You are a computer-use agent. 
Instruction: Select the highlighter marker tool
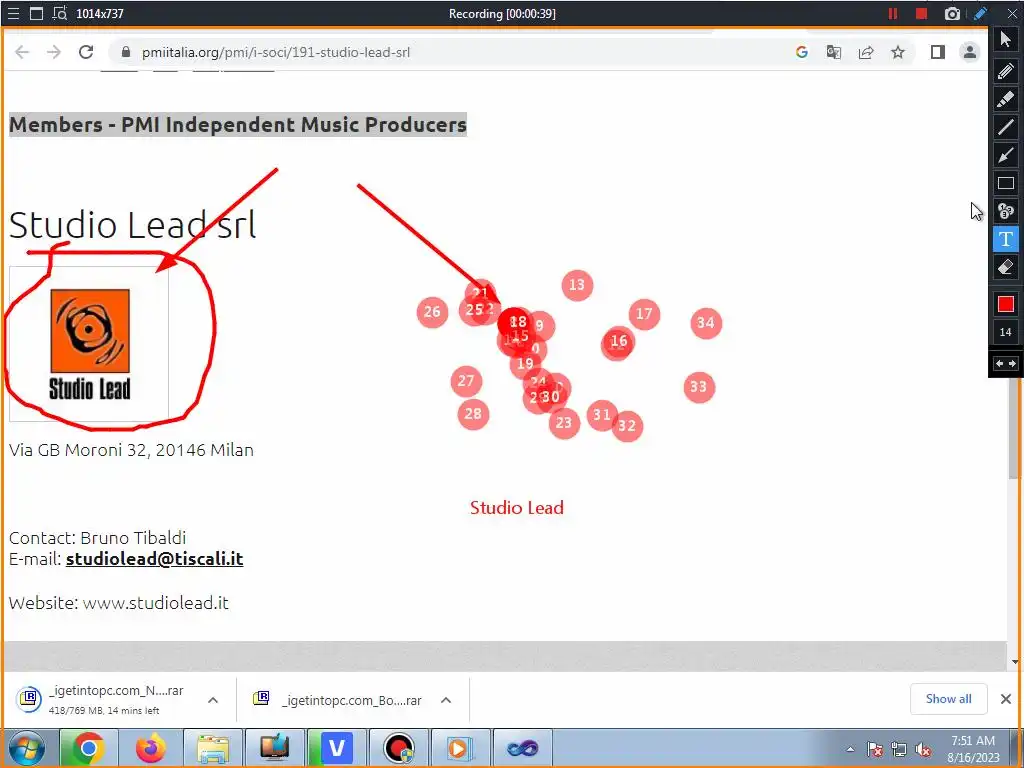click(x=1006, y=99)
